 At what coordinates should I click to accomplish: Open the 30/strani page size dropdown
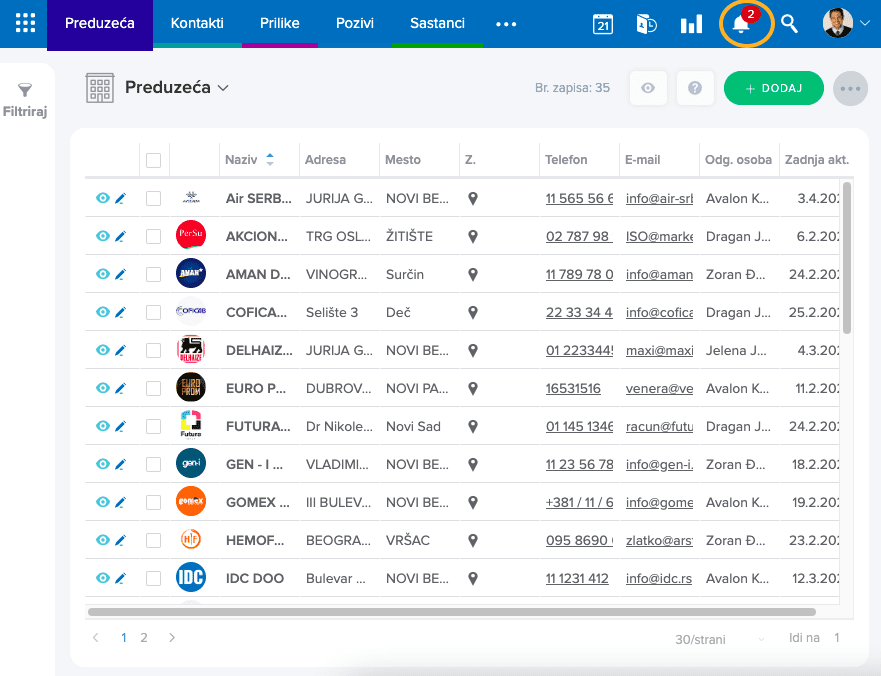tap(720, 639)
